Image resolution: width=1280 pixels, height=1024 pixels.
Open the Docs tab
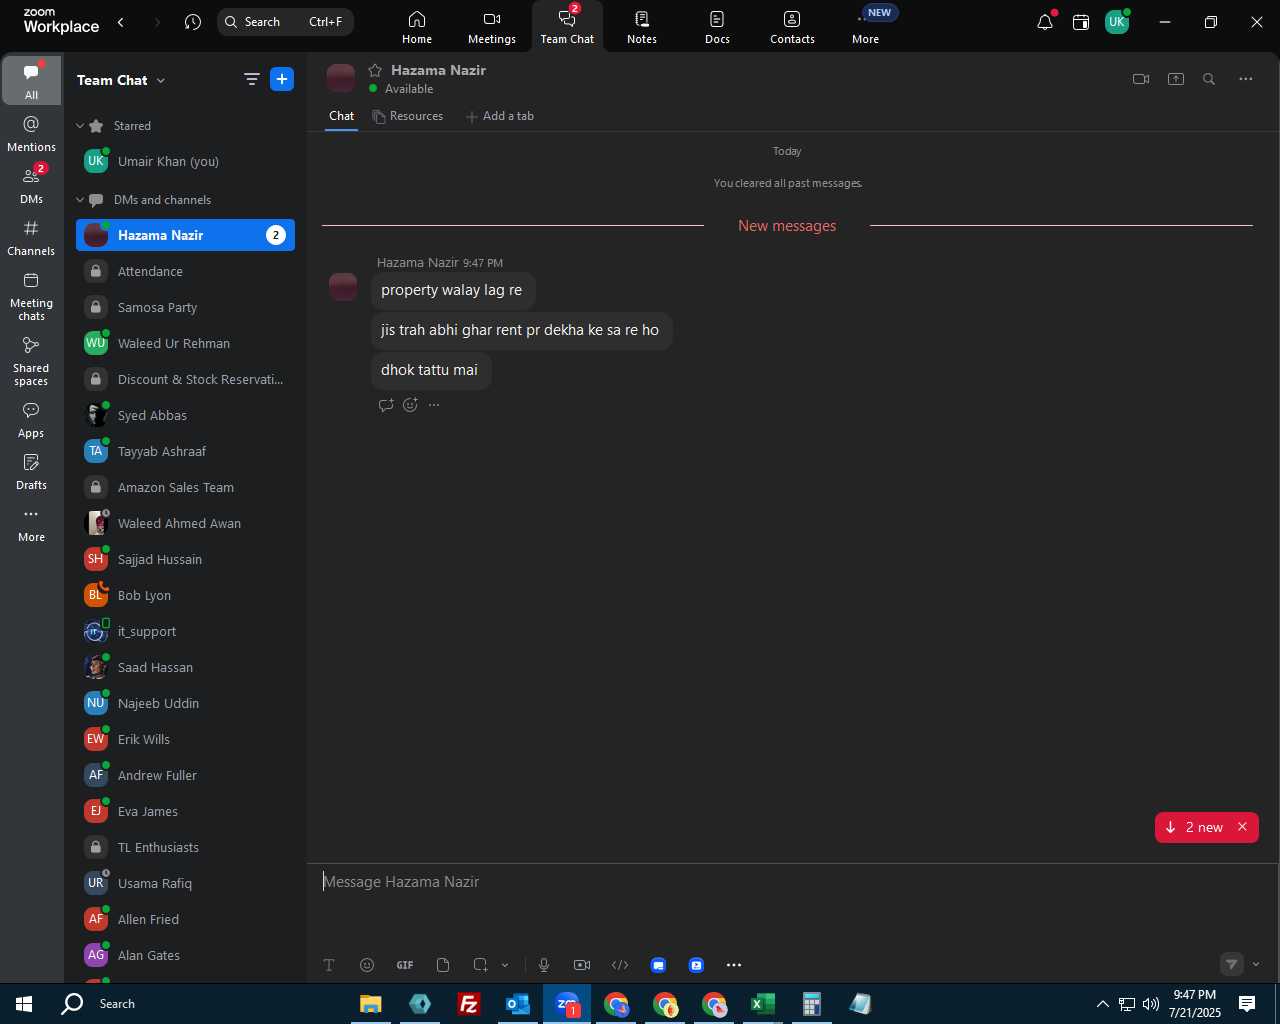click(x=717, y=27)
